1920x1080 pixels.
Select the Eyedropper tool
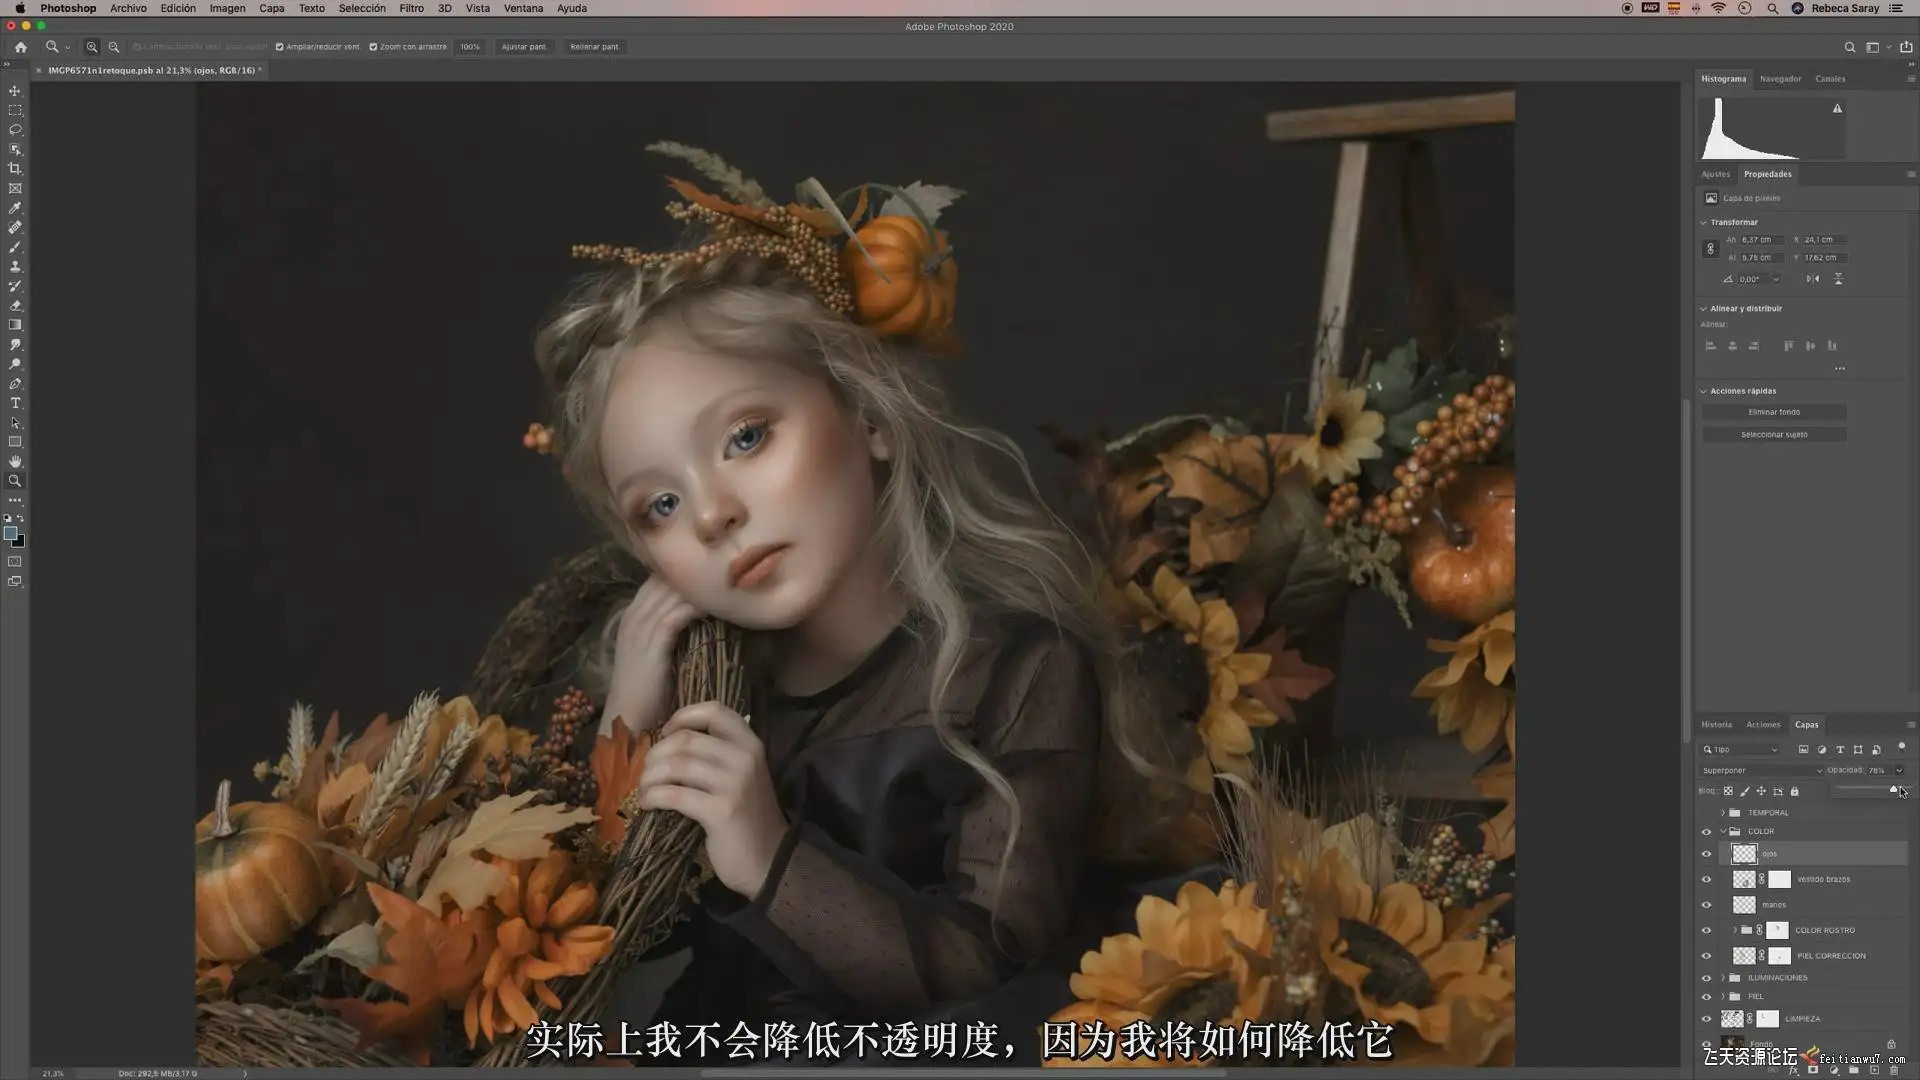(15, 208)
